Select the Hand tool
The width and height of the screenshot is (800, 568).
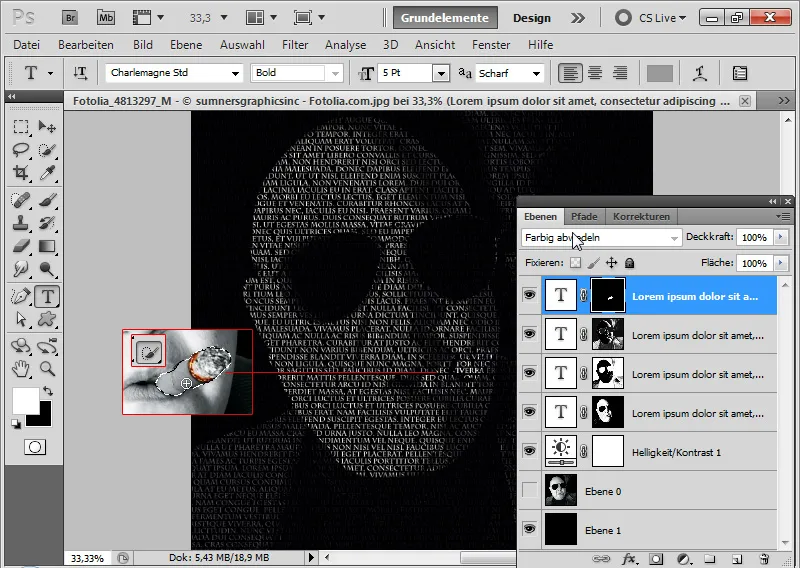pos(21,368)
